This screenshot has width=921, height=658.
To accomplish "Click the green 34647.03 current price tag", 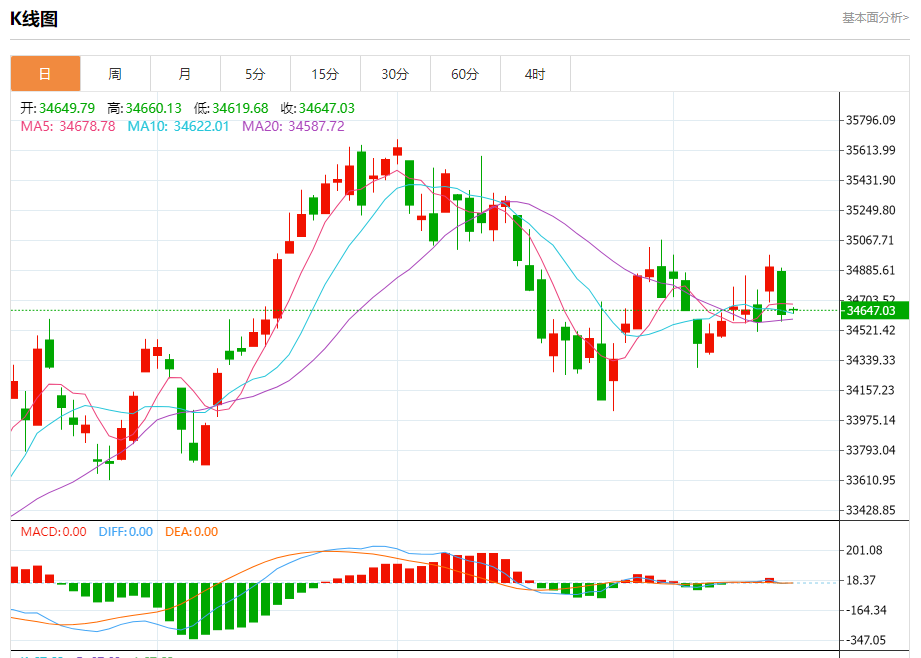I will [x=875, y=310].
